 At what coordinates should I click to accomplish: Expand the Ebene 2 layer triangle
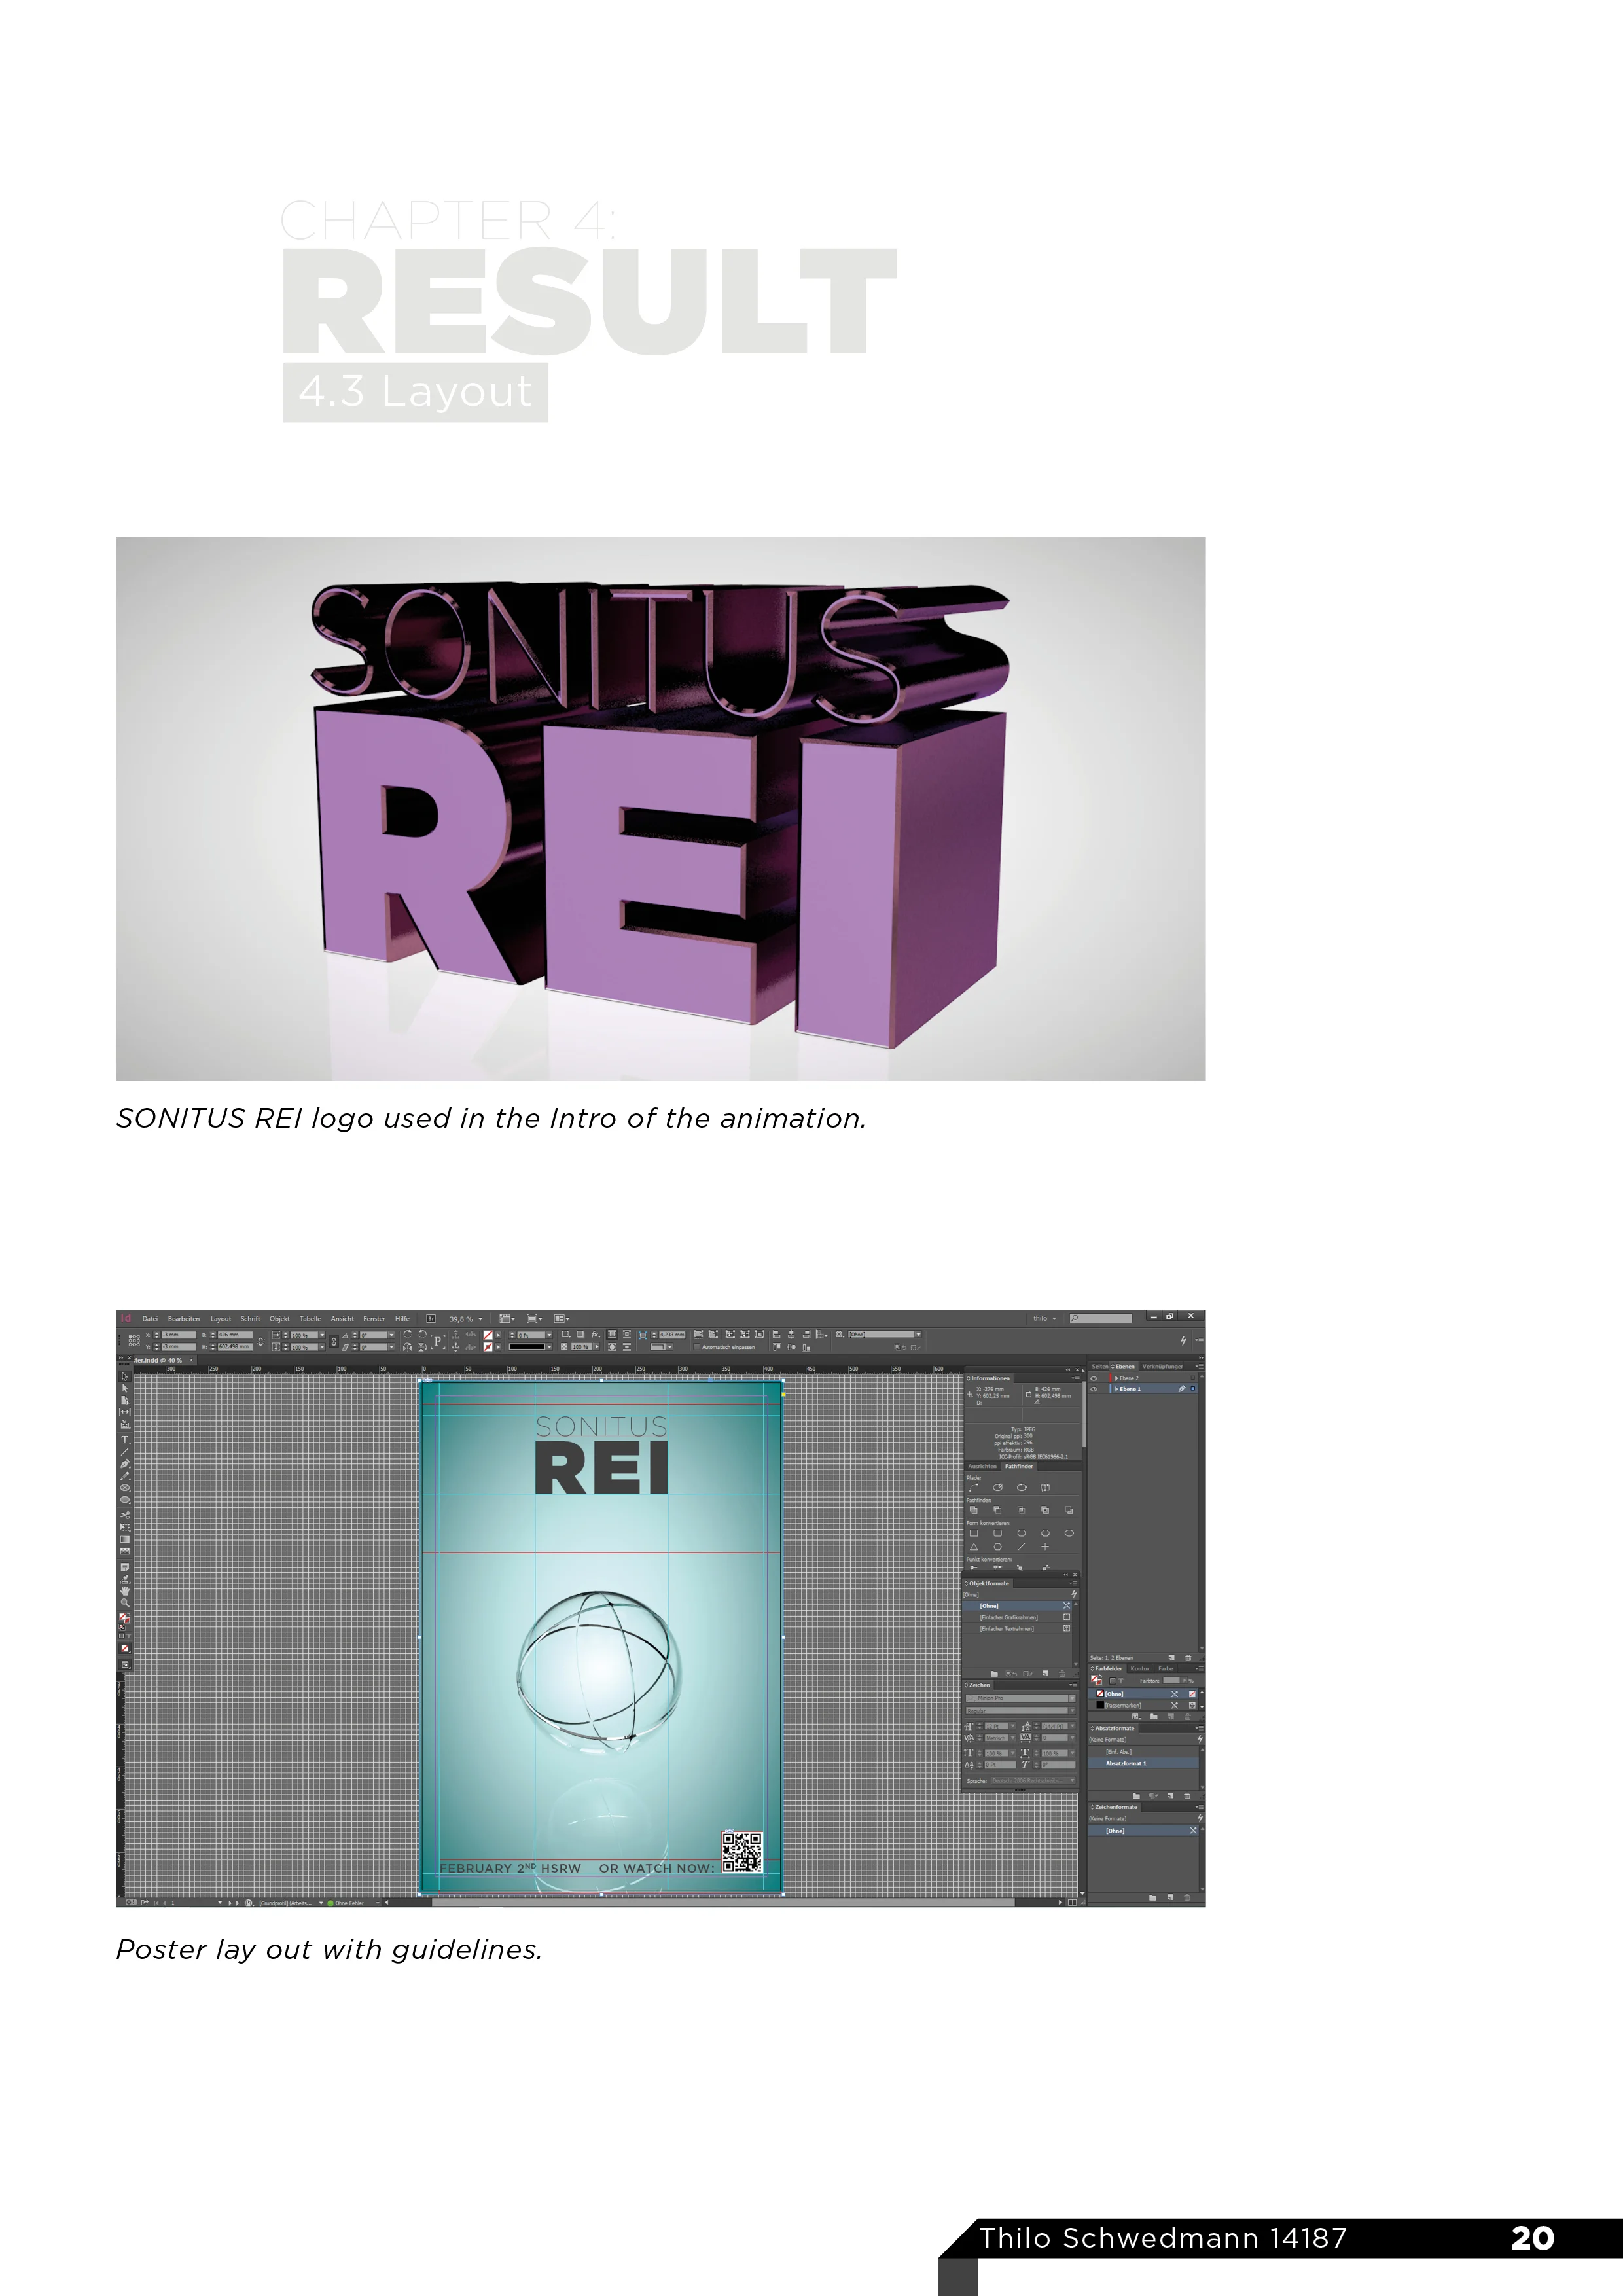click(x=1116, y=1378)
